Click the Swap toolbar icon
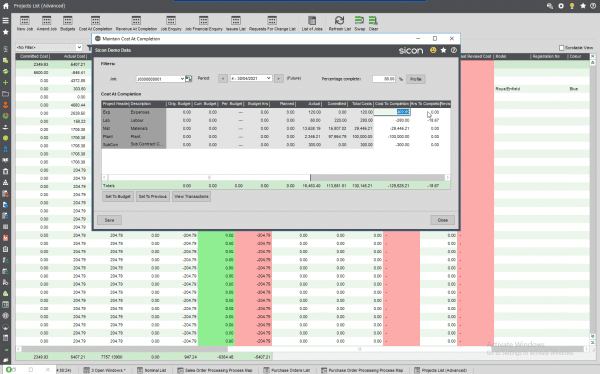The height and width of the screenshot is (374, 600). click(359, 23)
